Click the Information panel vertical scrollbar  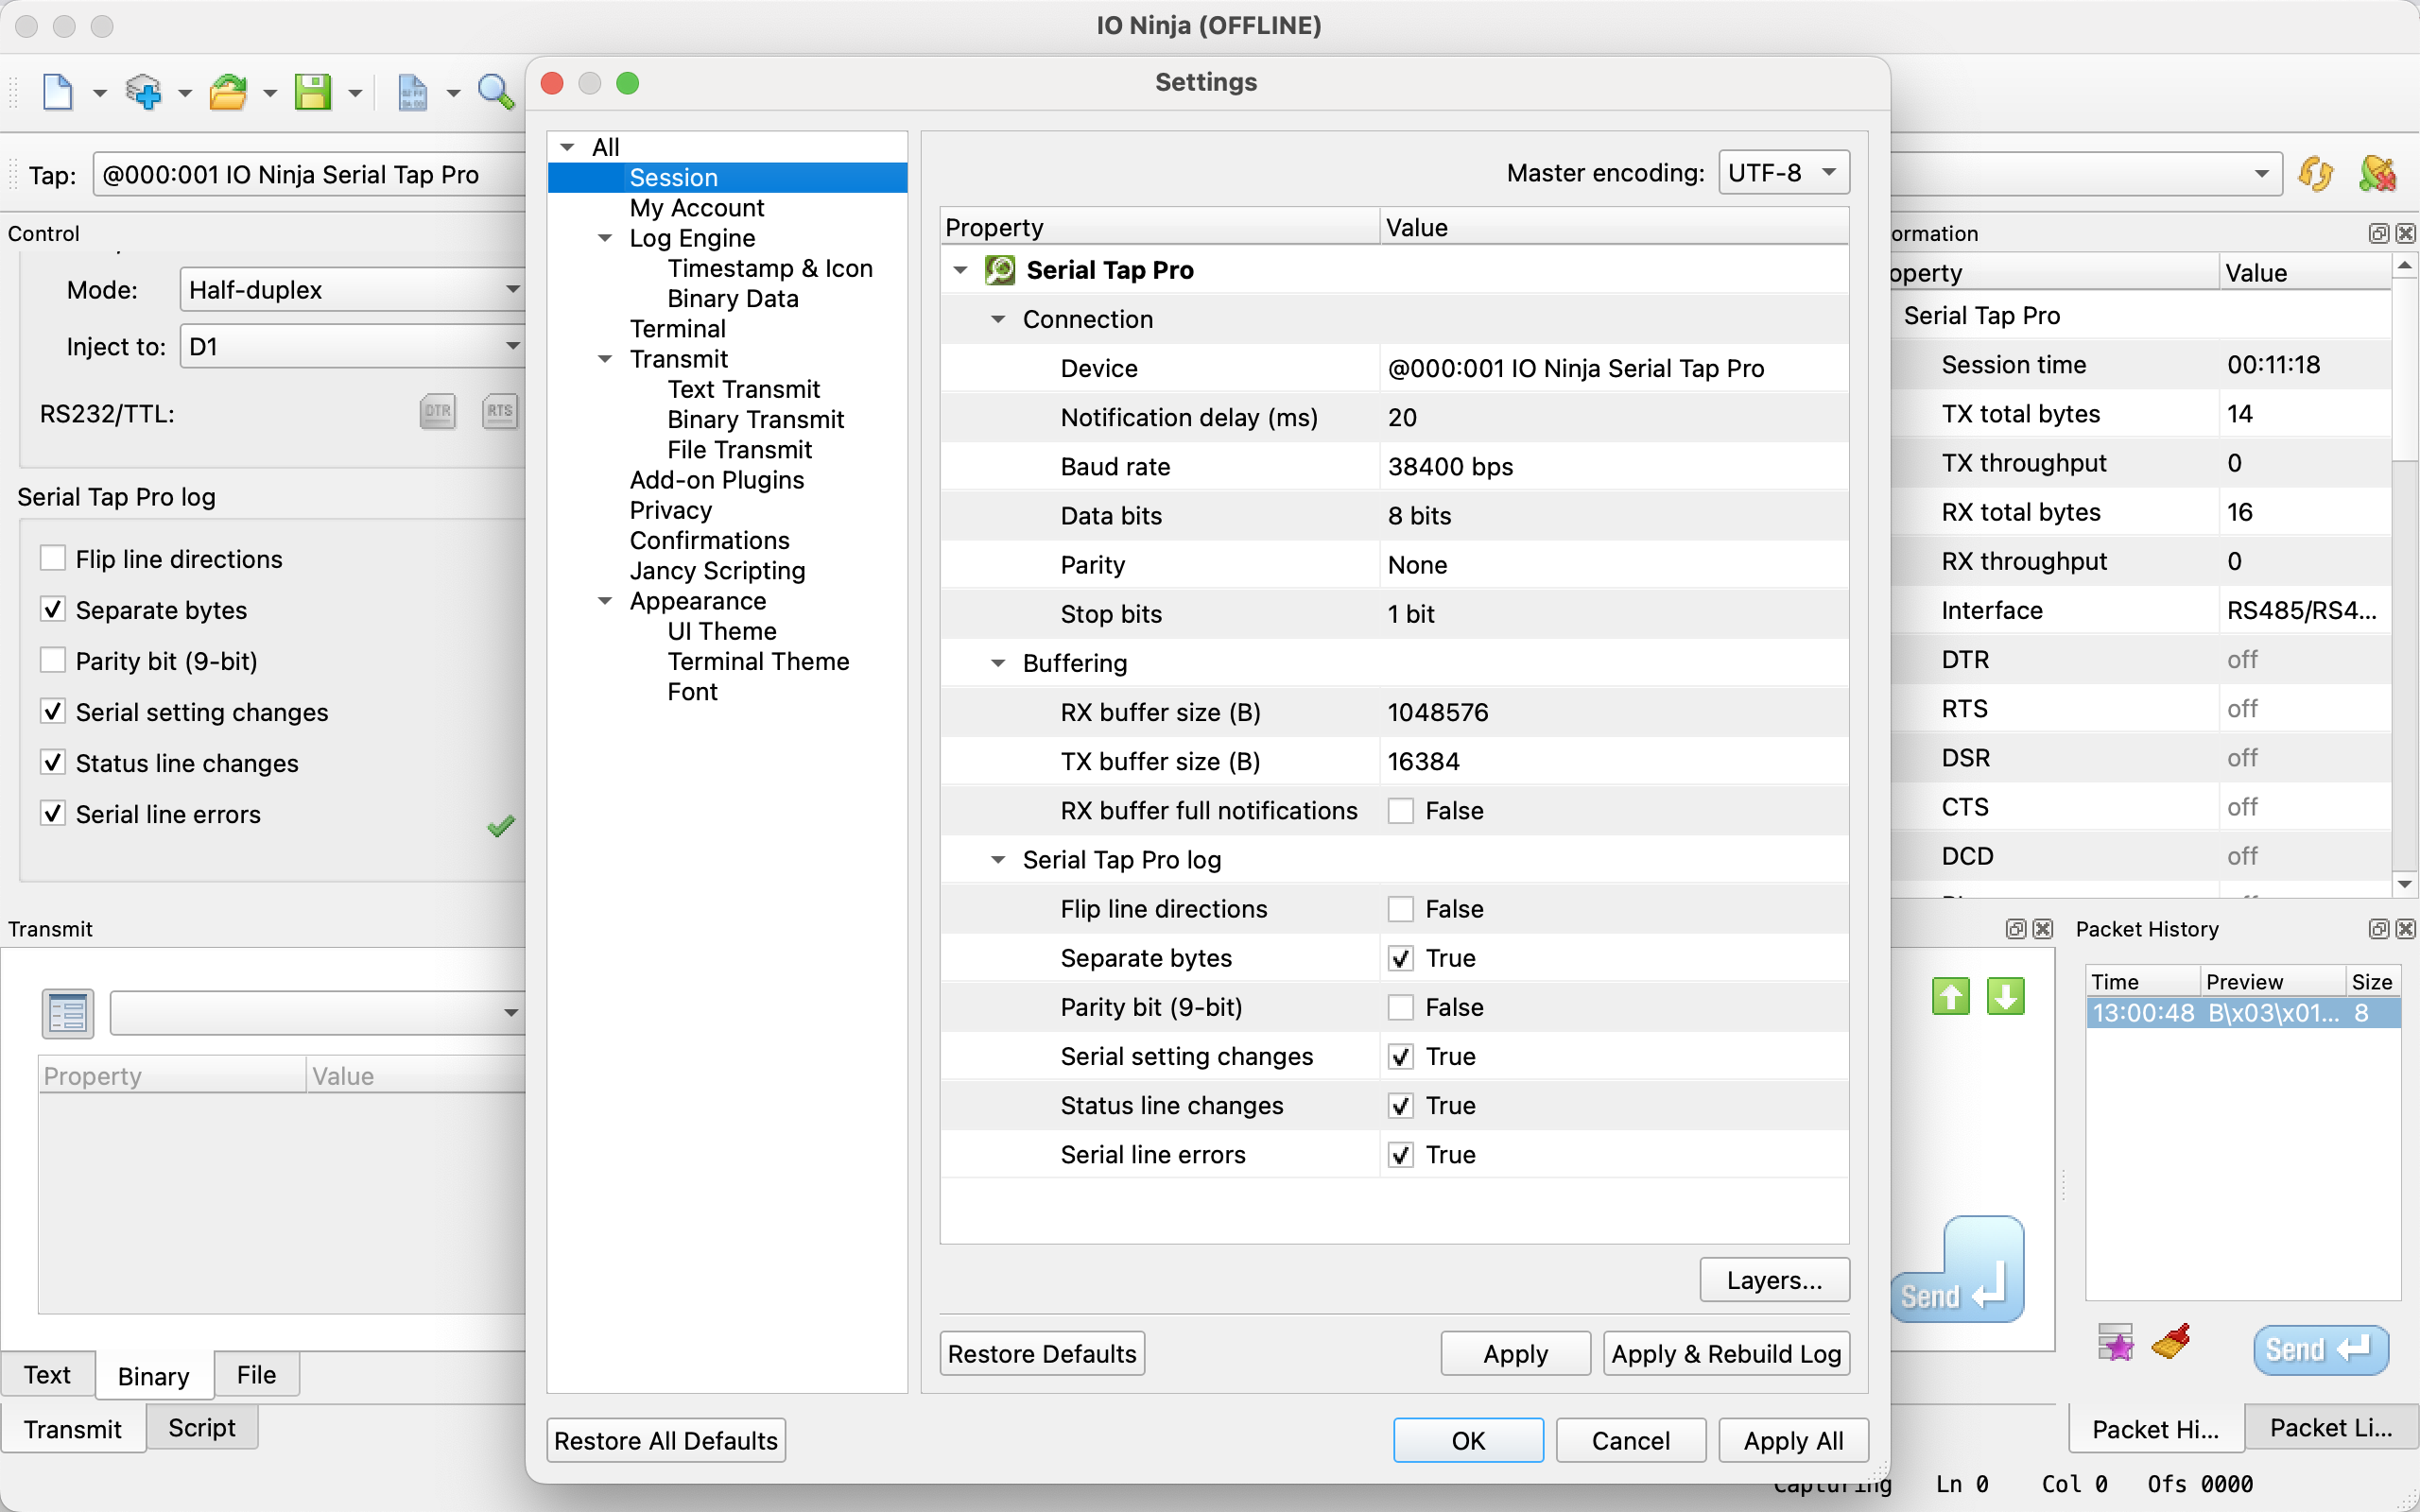pyautogui.click(x=2405, y=575)
